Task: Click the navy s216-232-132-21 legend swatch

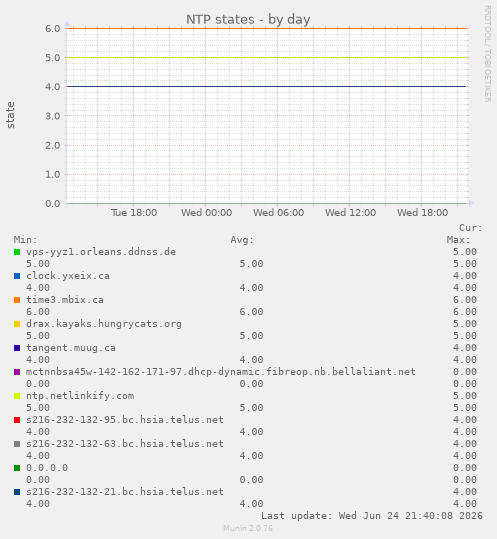Action: pyautogui.click(x=17, y=492)
